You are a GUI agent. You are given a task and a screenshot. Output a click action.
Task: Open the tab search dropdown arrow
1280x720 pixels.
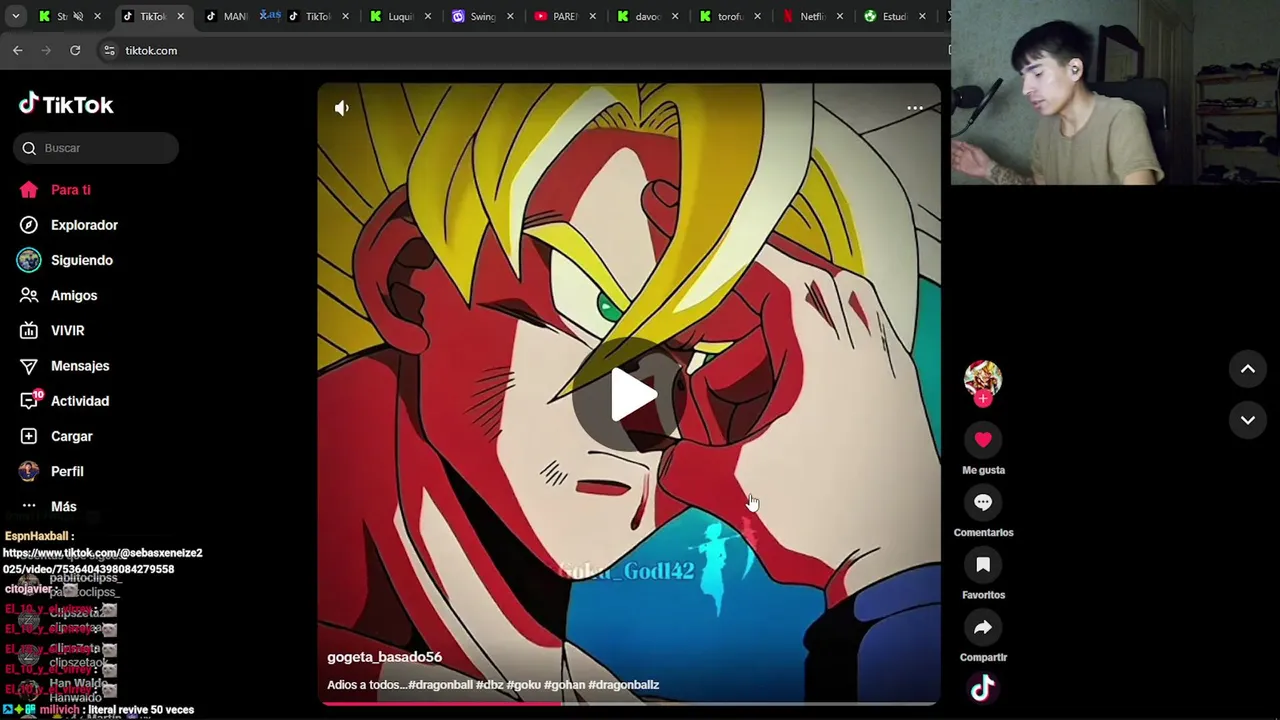(15, 16)
